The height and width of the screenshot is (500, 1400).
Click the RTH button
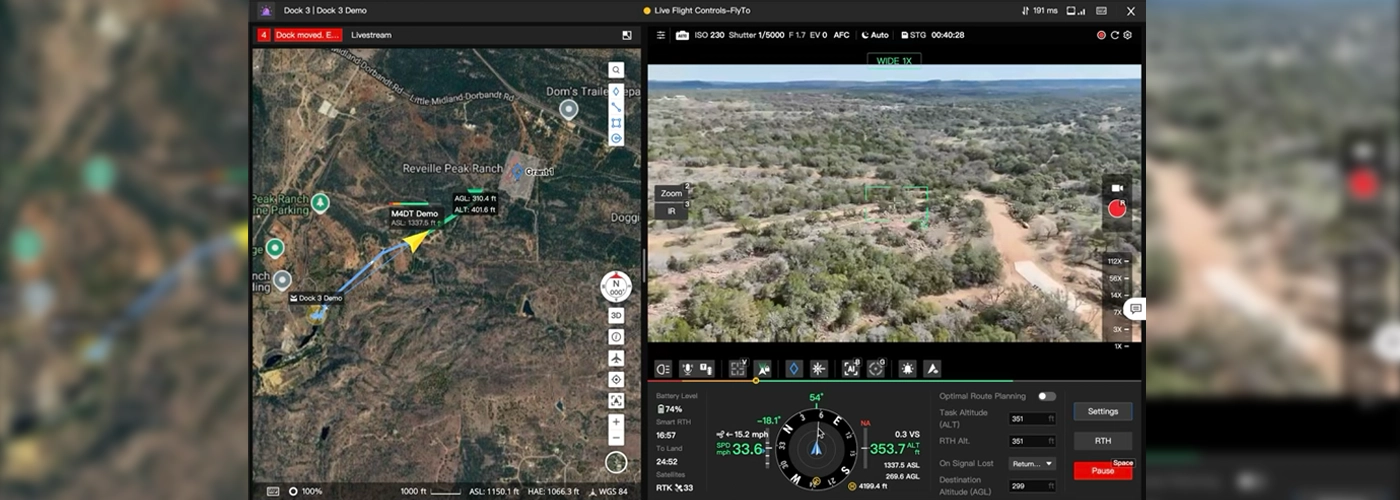tap(1103, 440)
